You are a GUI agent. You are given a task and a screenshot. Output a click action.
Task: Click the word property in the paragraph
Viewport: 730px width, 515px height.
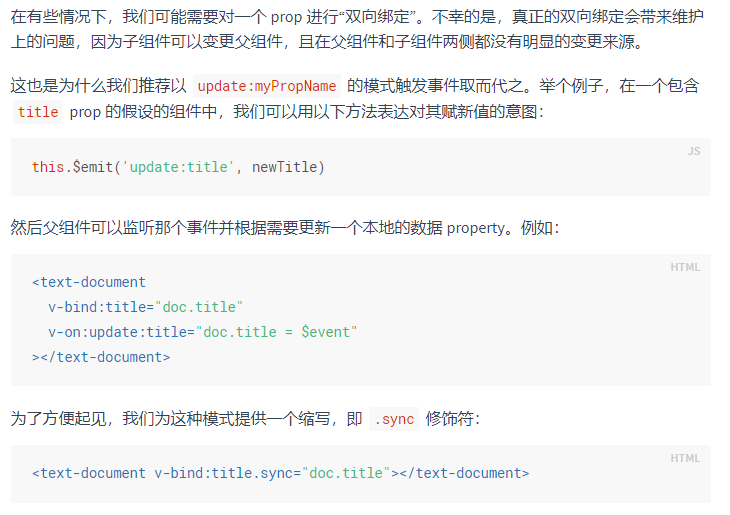[476, 228]
